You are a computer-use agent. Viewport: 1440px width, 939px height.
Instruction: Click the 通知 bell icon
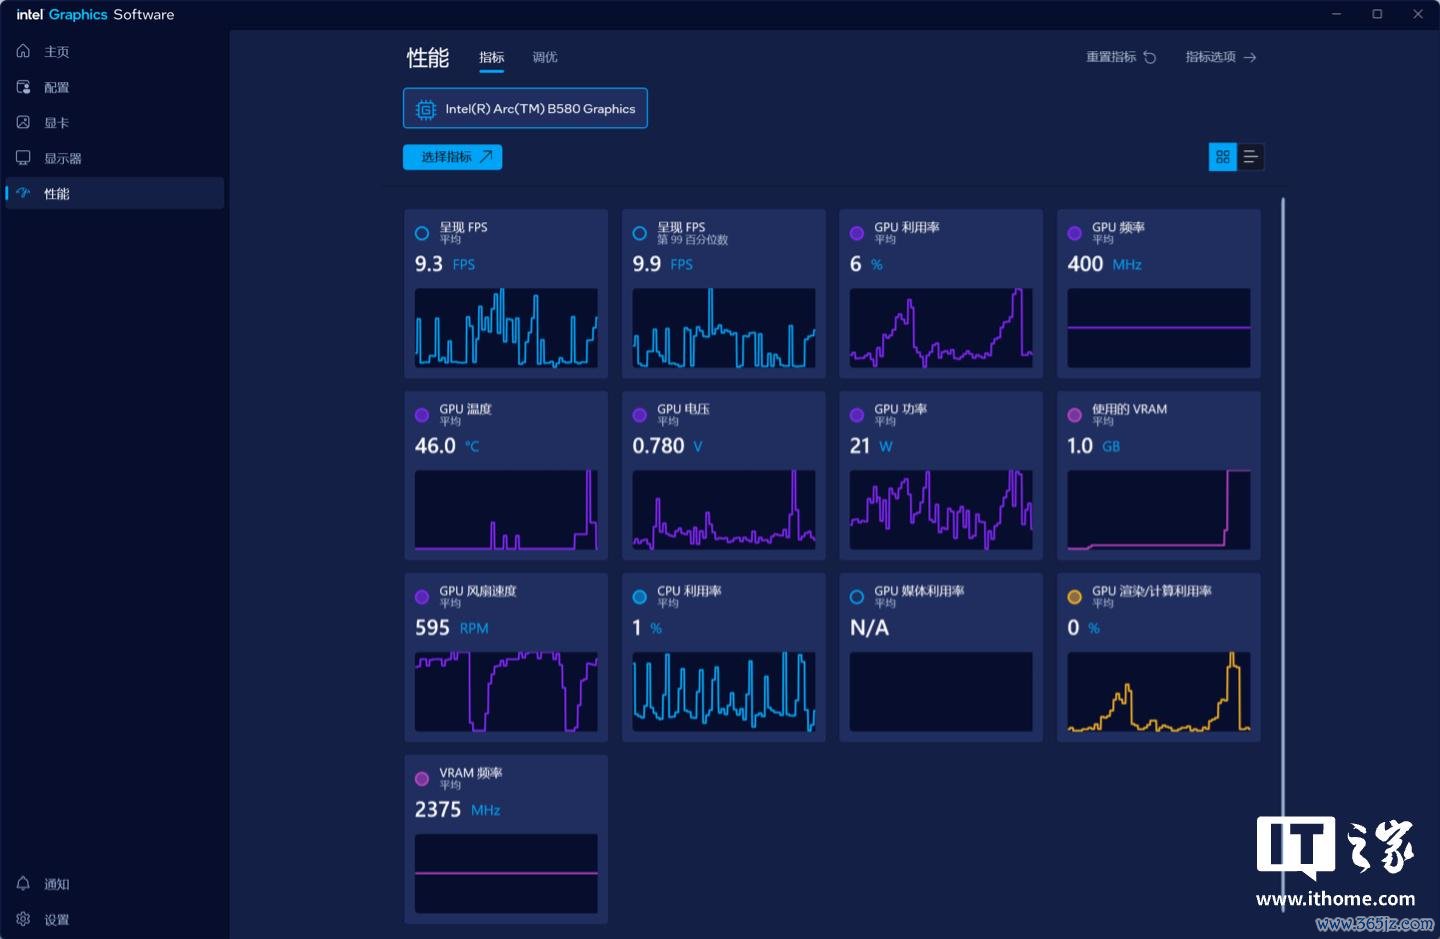pyautogui.click(x=23, y=883)
